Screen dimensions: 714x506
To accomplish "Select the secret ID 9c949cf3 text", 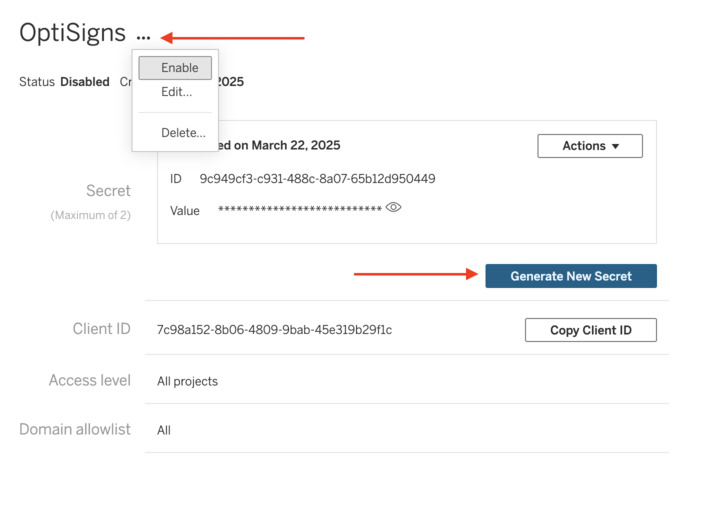I will tap(317, 179).
